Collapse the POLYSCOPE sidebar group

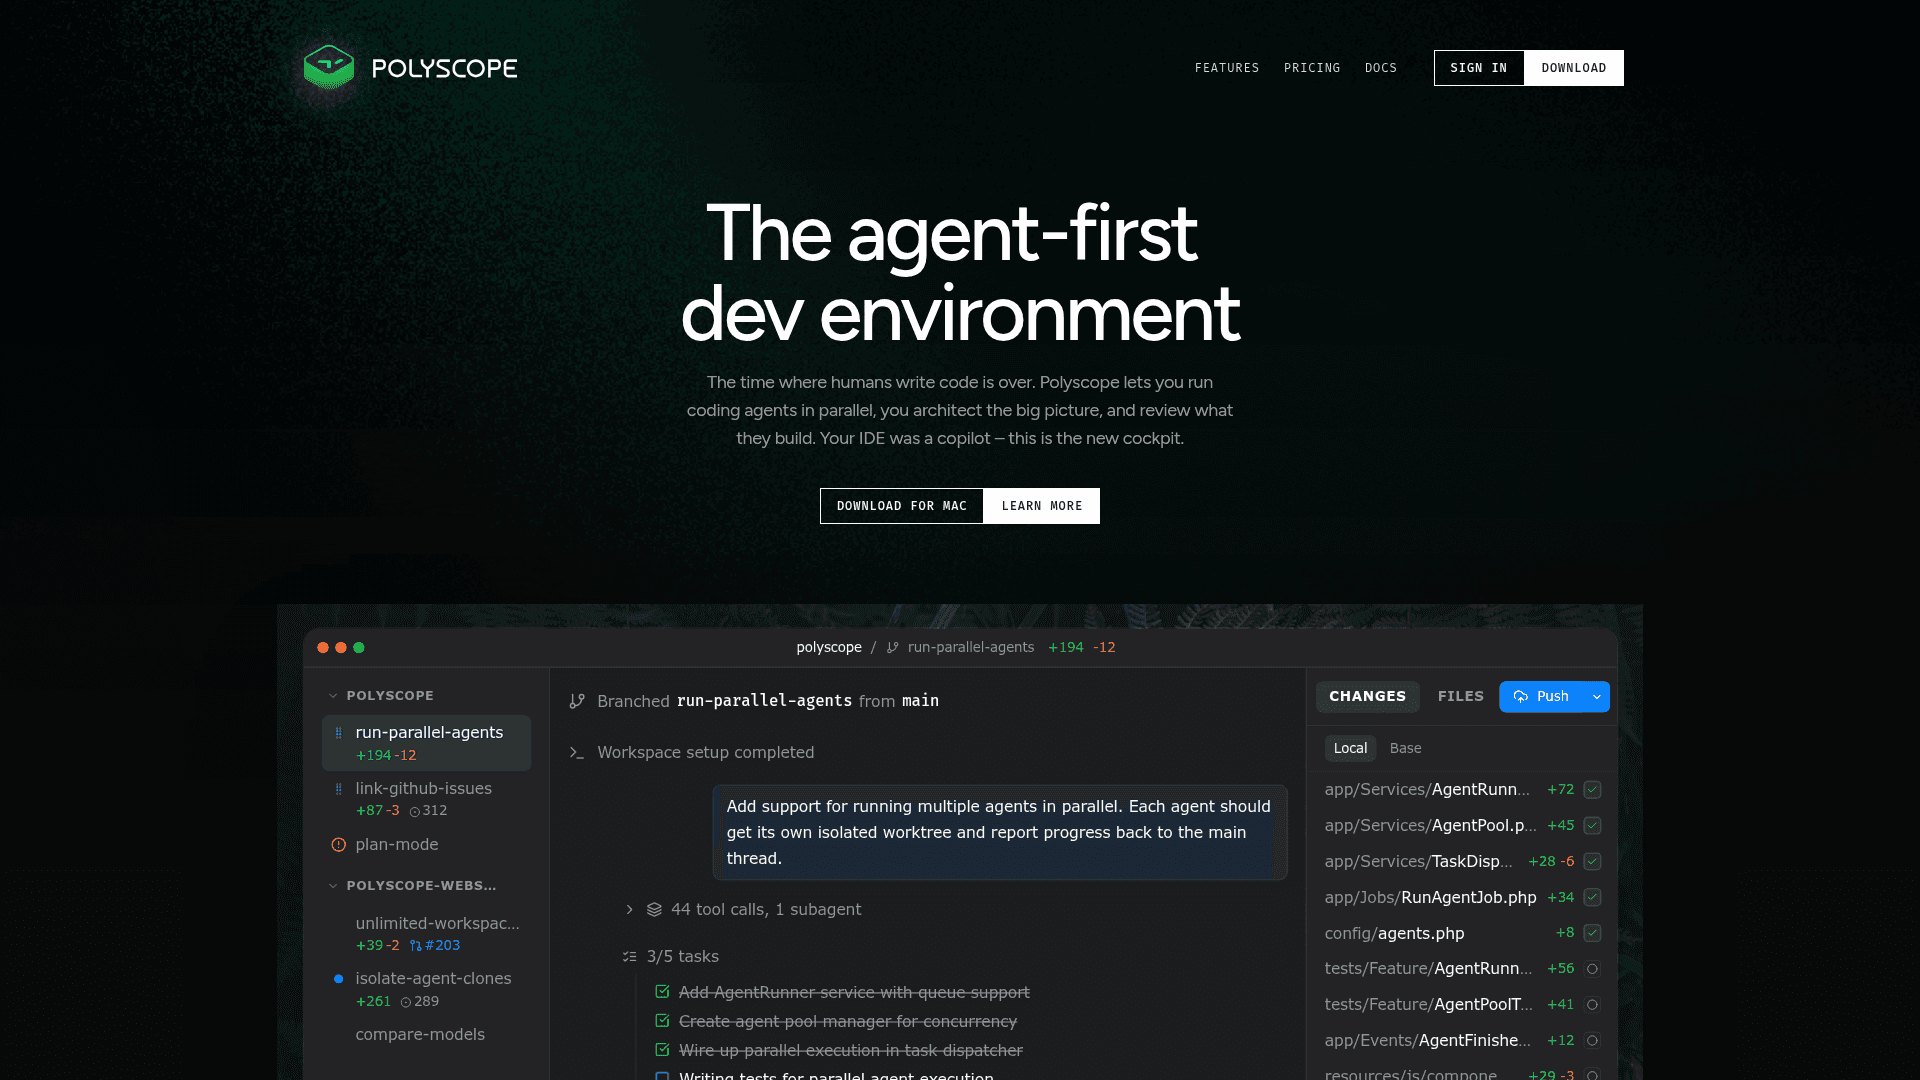coord(333,696)
